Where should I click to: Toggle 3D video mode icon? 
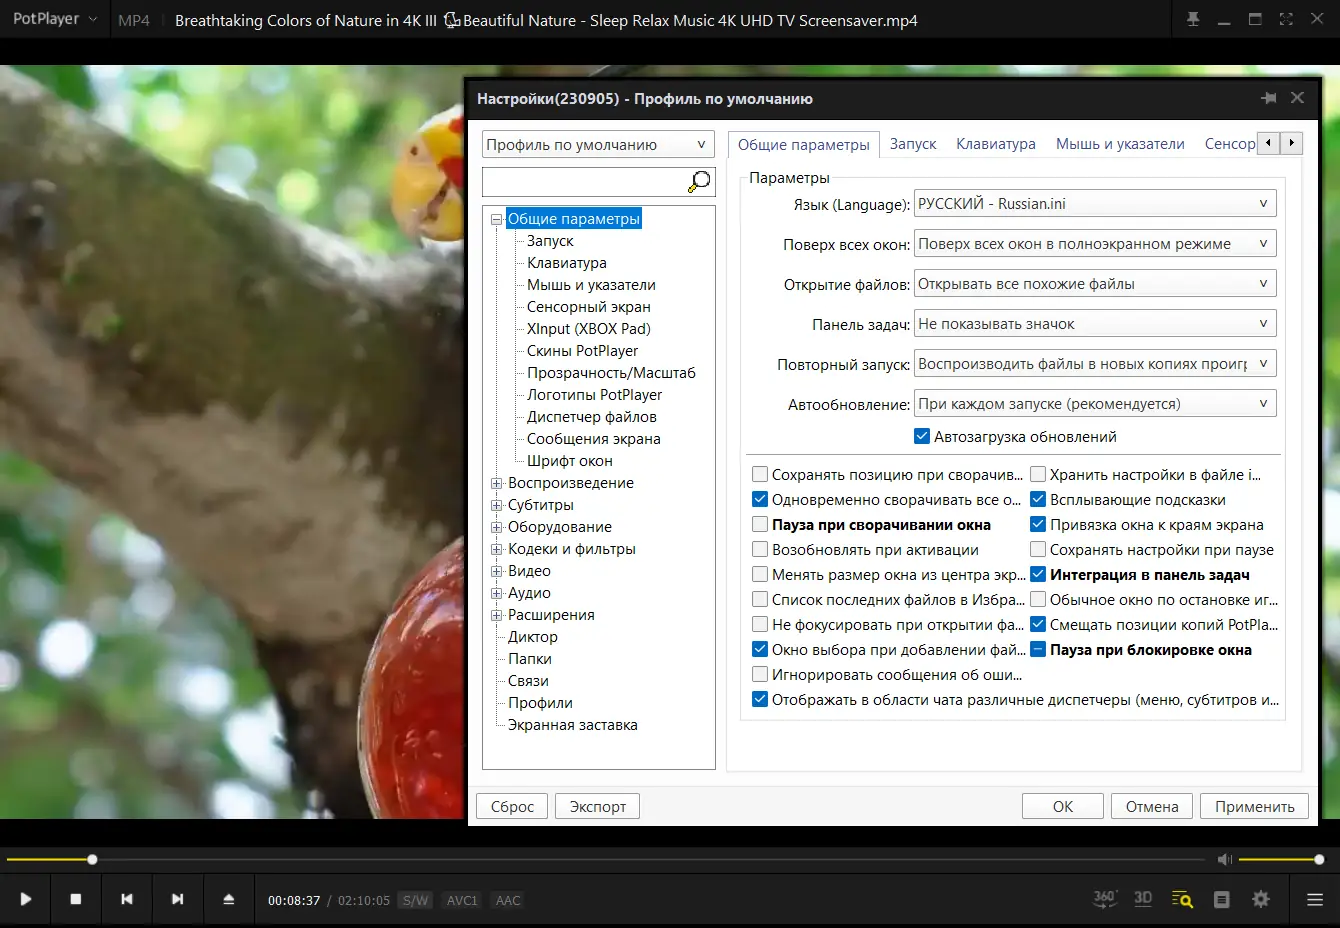coord(1143,899)
